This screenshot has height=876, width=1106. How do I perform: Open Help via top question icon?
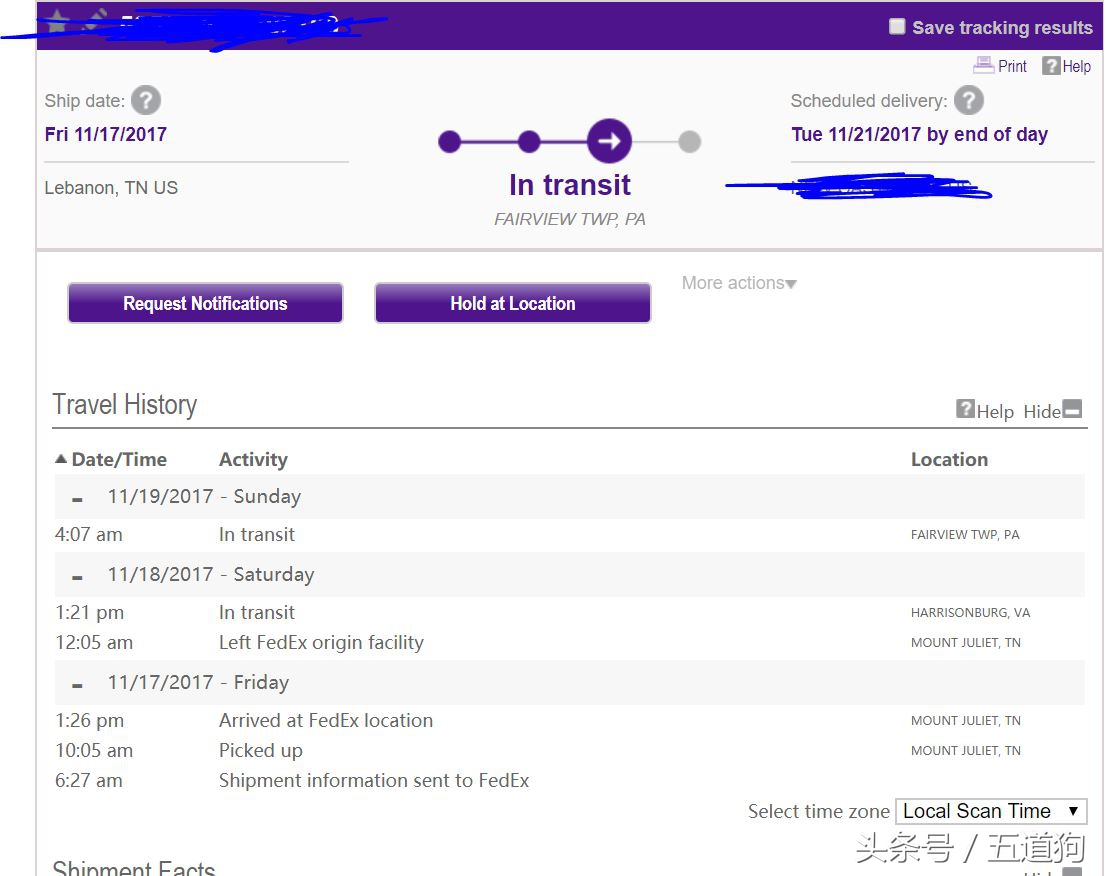(x=1051, y=66)
